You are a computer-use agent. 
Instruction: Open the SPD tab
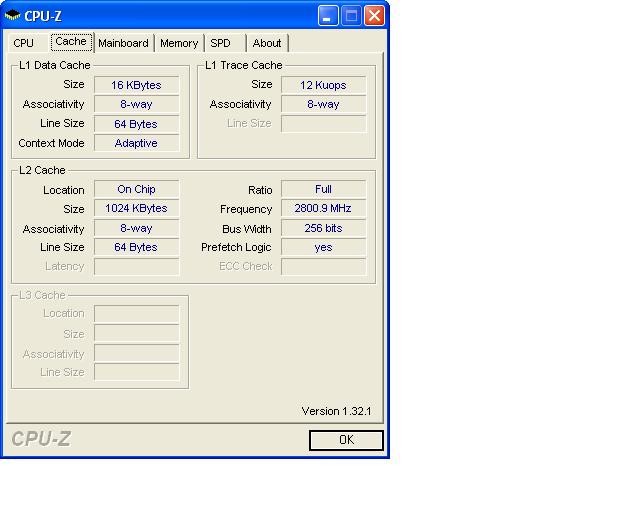click(220, 43)
